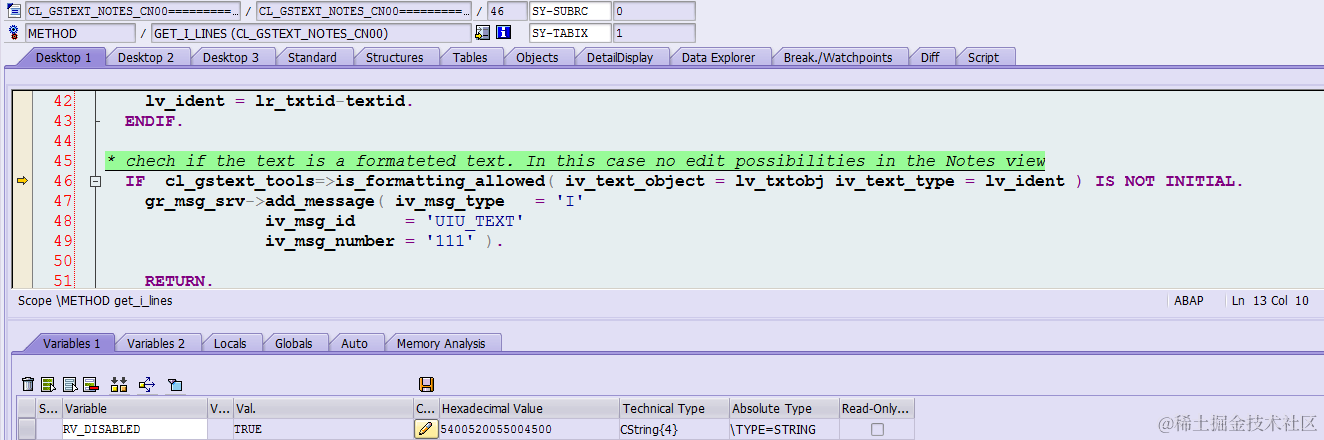Click the blue information icon
The width and height of the screenshot is (1324, 440).
(504, 33)
